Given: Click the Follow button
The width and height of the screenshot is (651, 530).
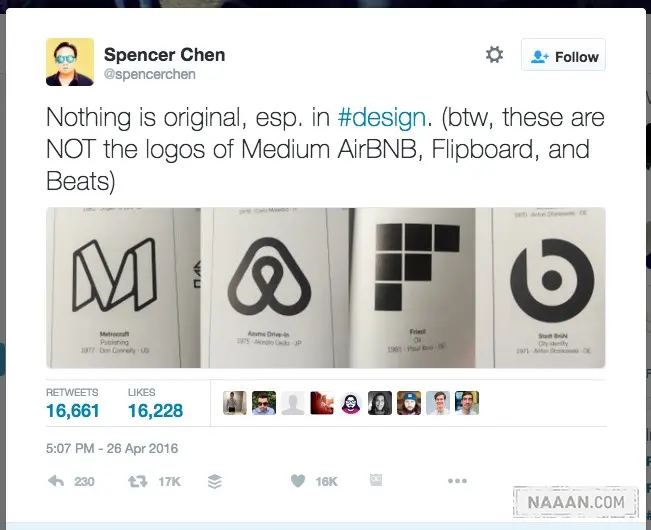Looking at the screenshot, I should [x=563, y=55].
